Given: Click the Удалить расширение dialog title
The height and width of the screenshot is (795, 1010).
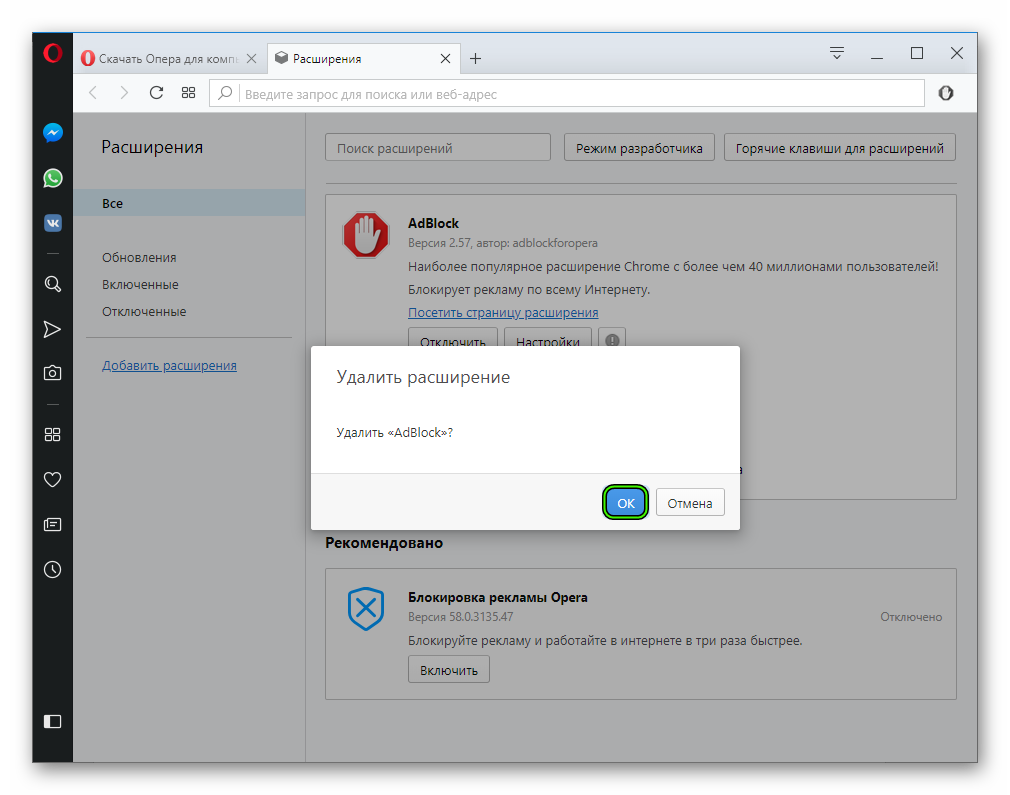Looking at the screenshot, I should 423,377.
